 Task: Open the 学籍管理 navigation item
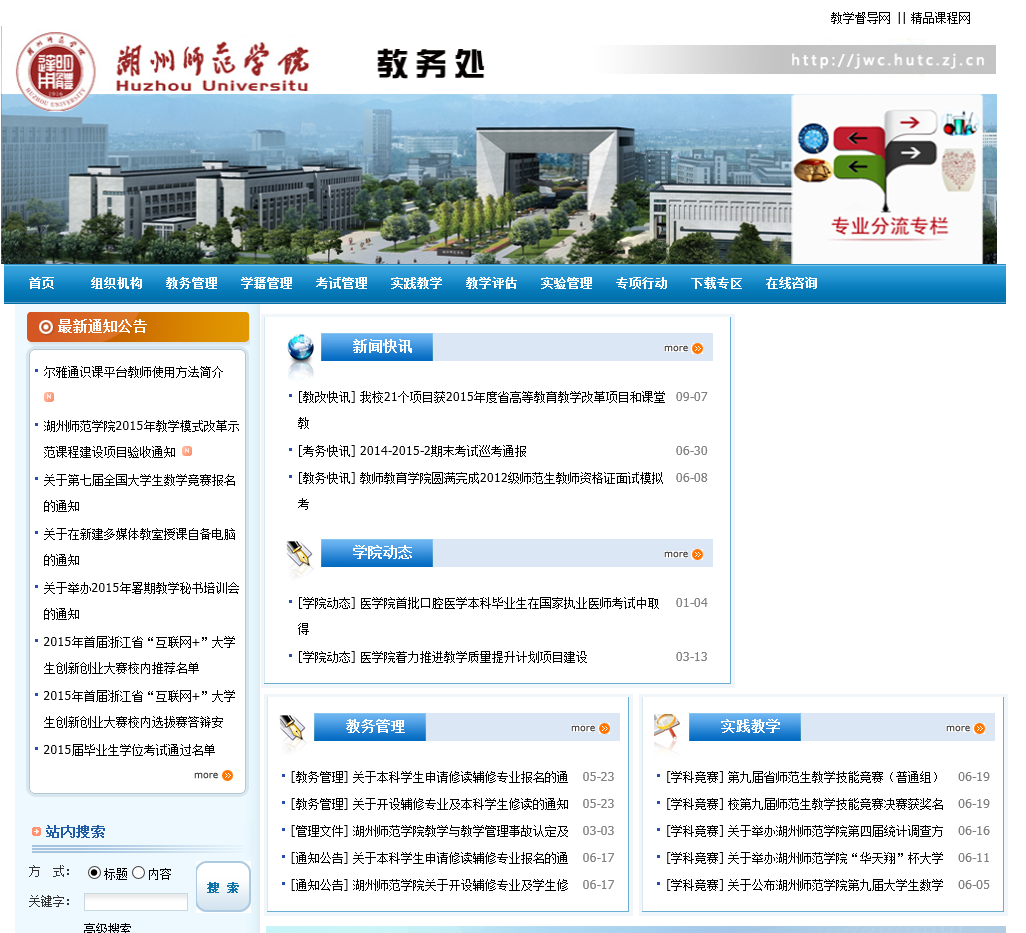266,283
